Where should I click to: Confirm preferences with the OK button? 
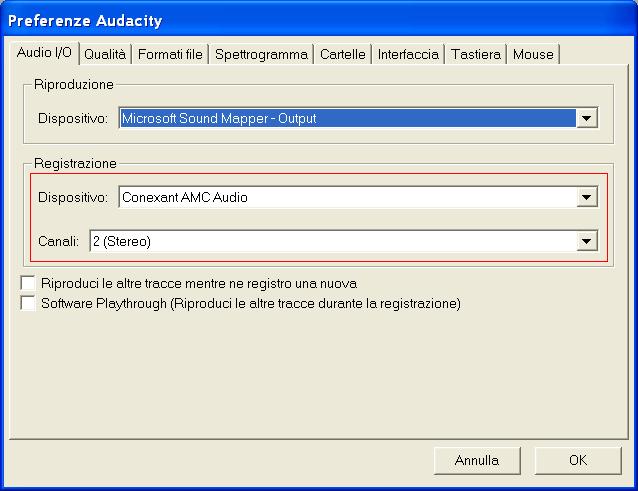(x=577, y=461)
